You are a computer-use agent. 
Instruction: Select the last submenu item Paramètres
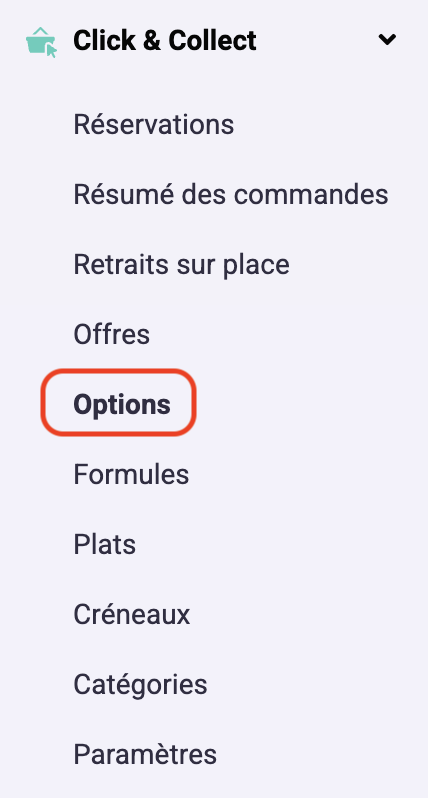[x=145, y=755]
